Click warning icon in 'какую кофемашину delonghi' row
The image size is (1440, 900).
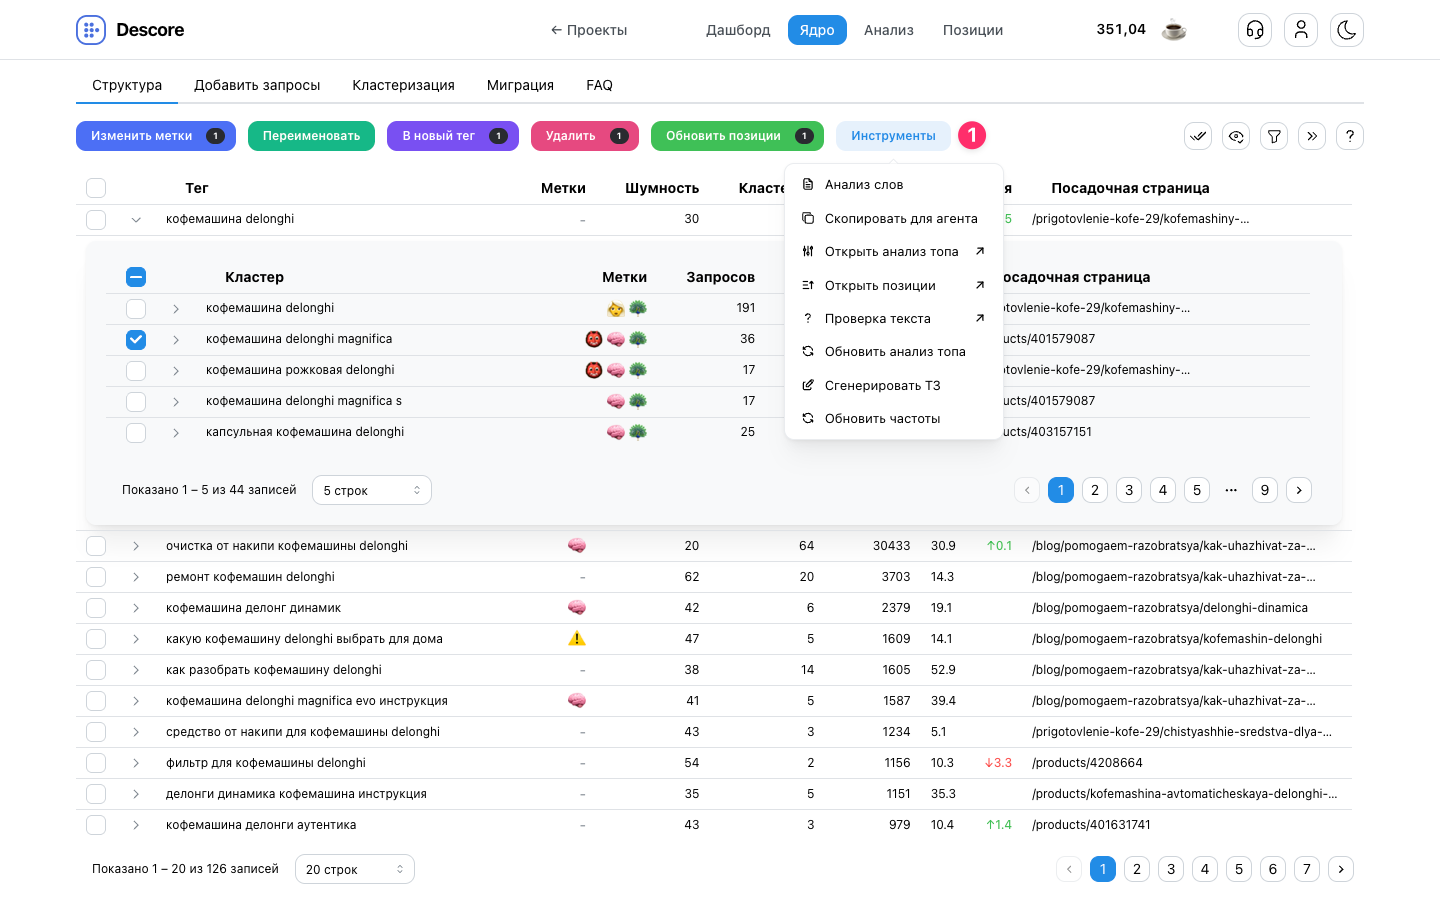click(x=577, y=639)
